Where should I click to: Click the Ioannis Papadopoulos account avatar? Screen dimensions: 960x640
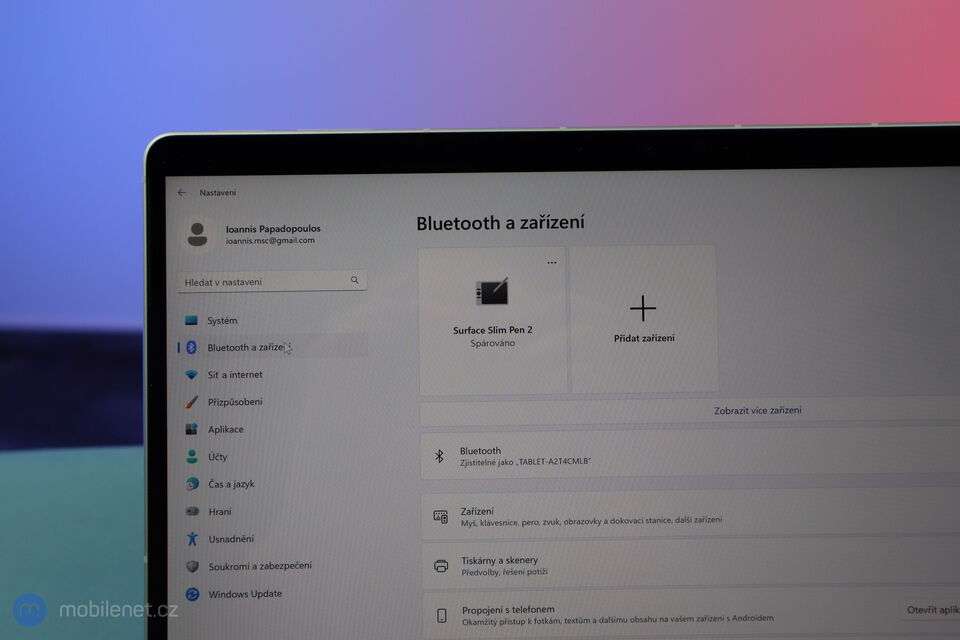[x=196, y=234]
